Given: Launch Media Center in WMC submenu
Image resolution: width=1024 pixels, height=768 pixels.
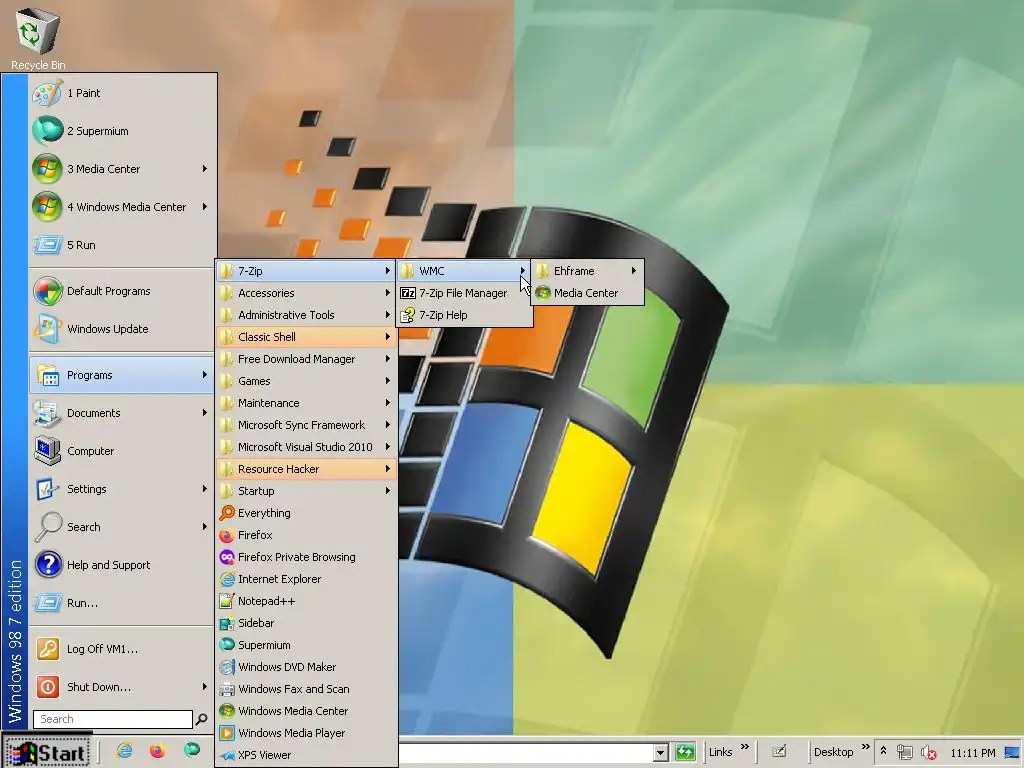Looking at the screenshot, I should (588, 293).
